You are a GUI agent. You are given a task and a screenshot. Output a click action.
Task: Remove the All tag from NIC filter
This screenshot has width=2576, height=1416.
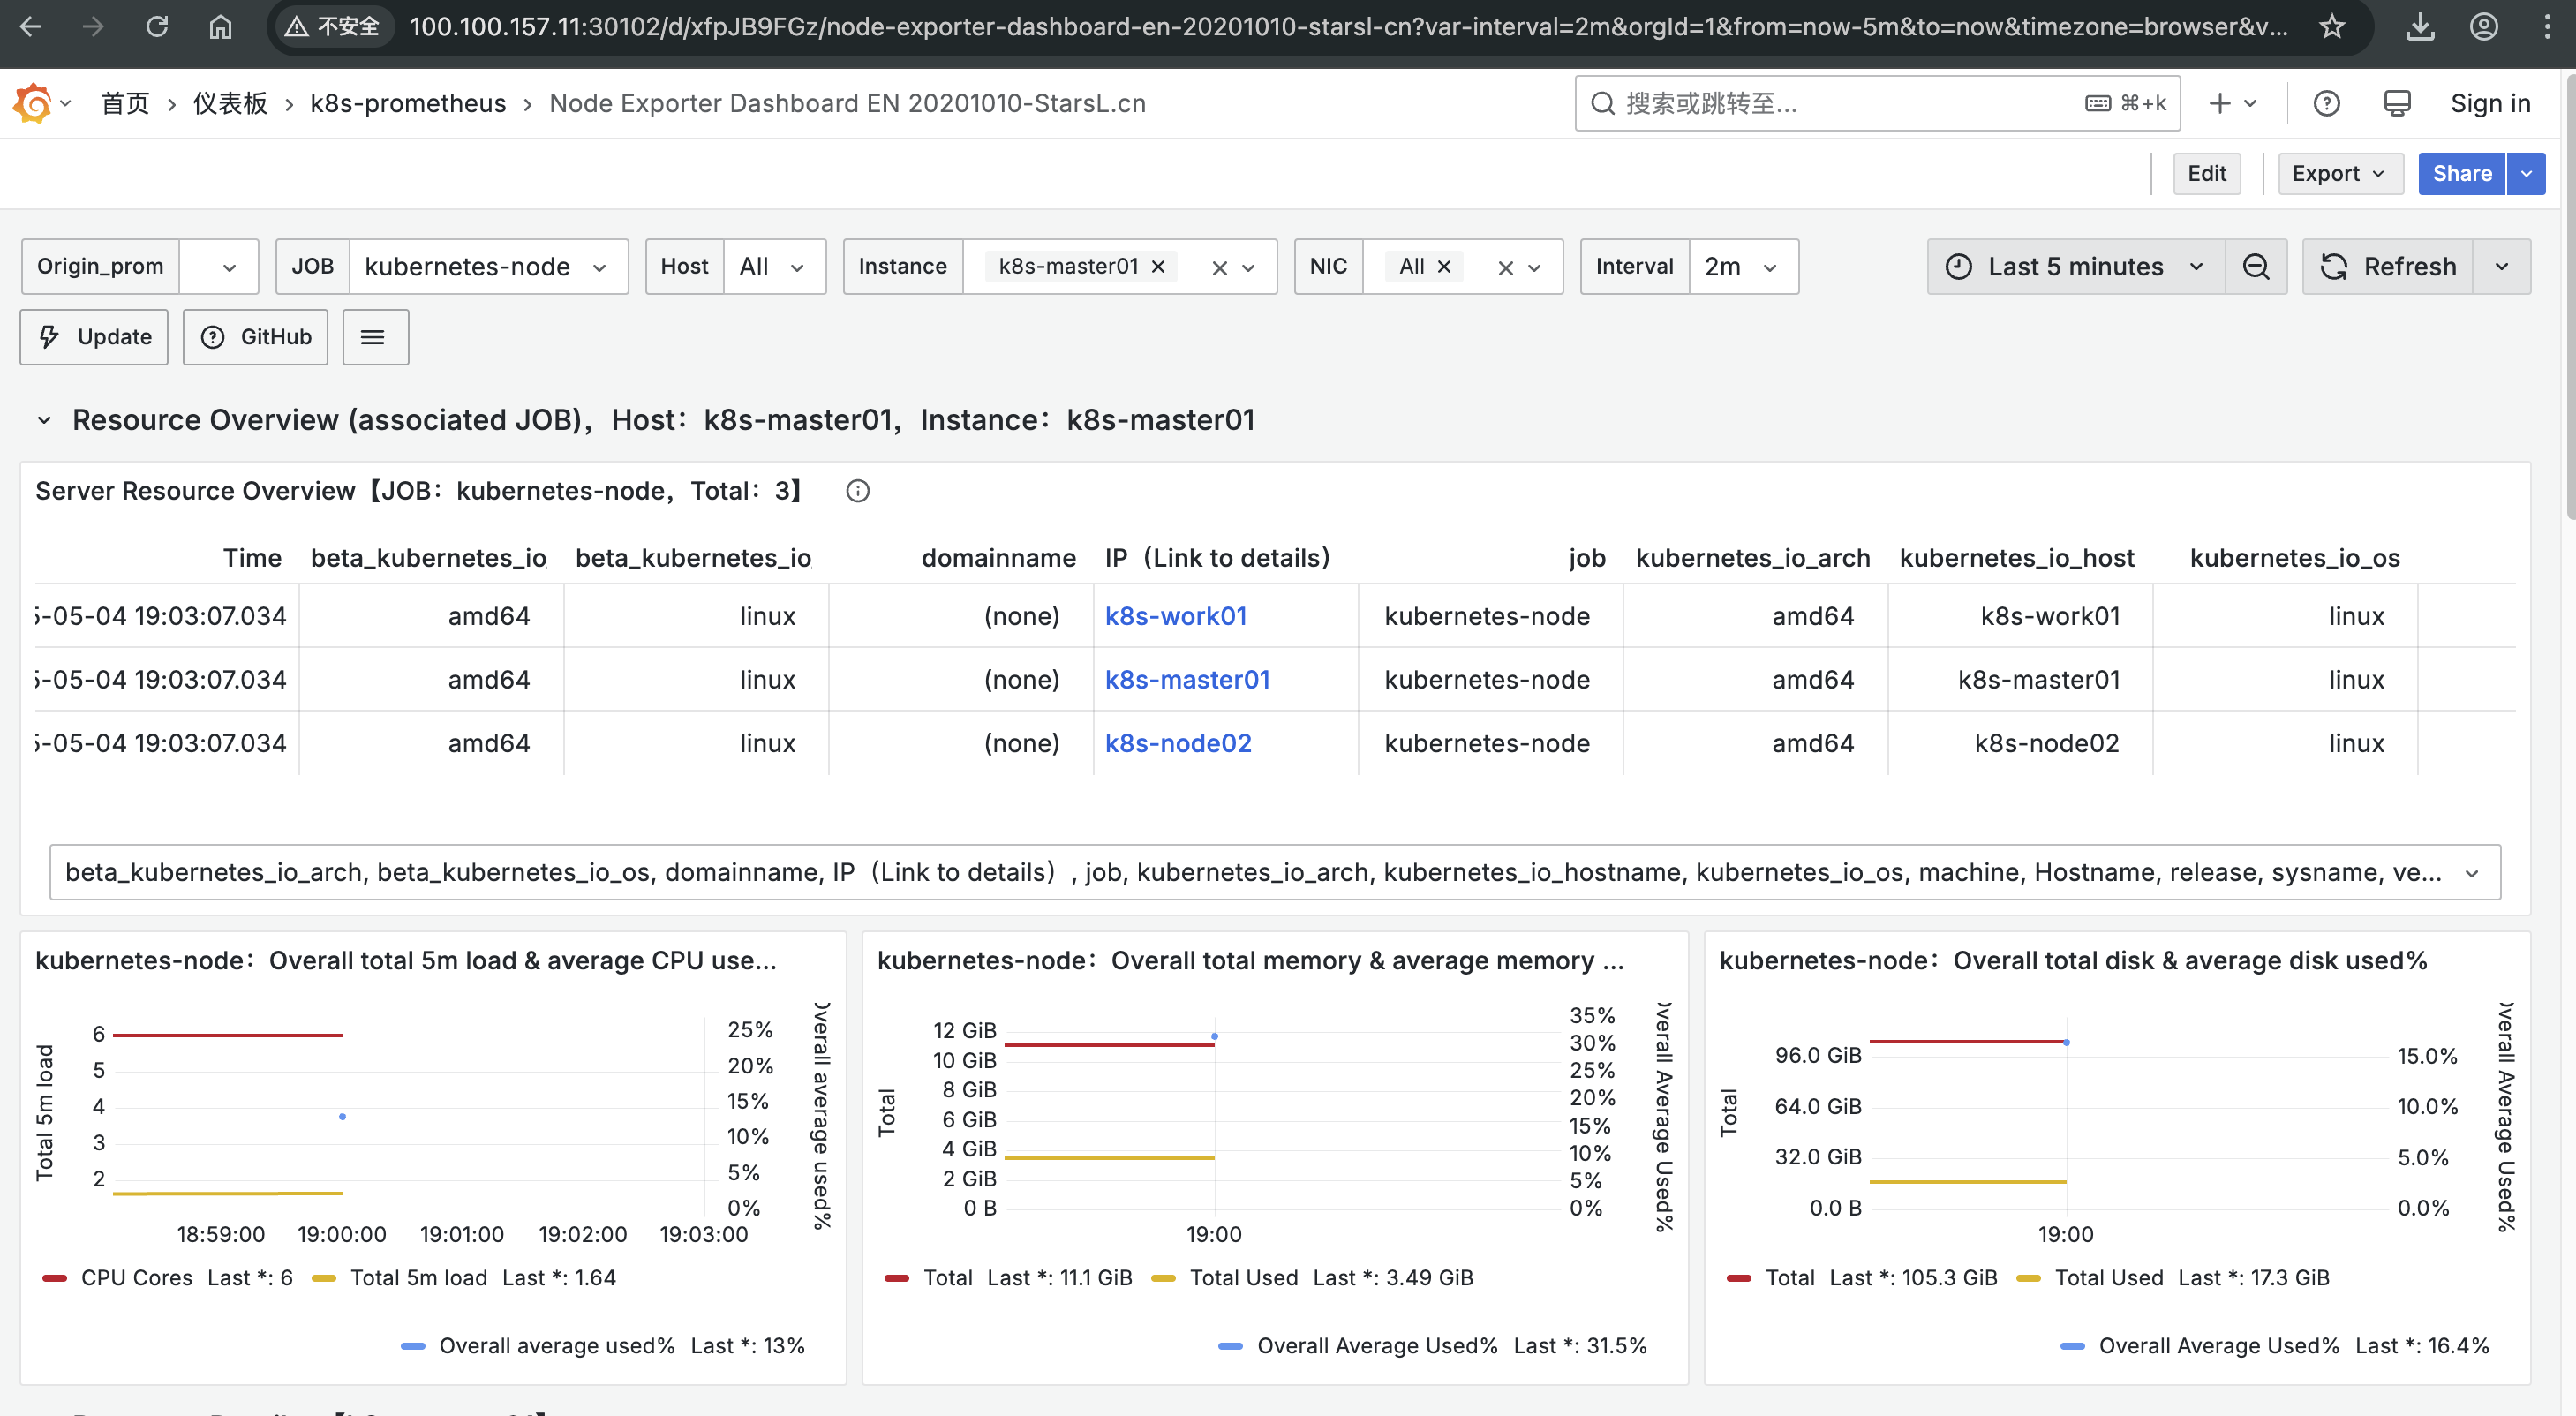coord(1444,267)
